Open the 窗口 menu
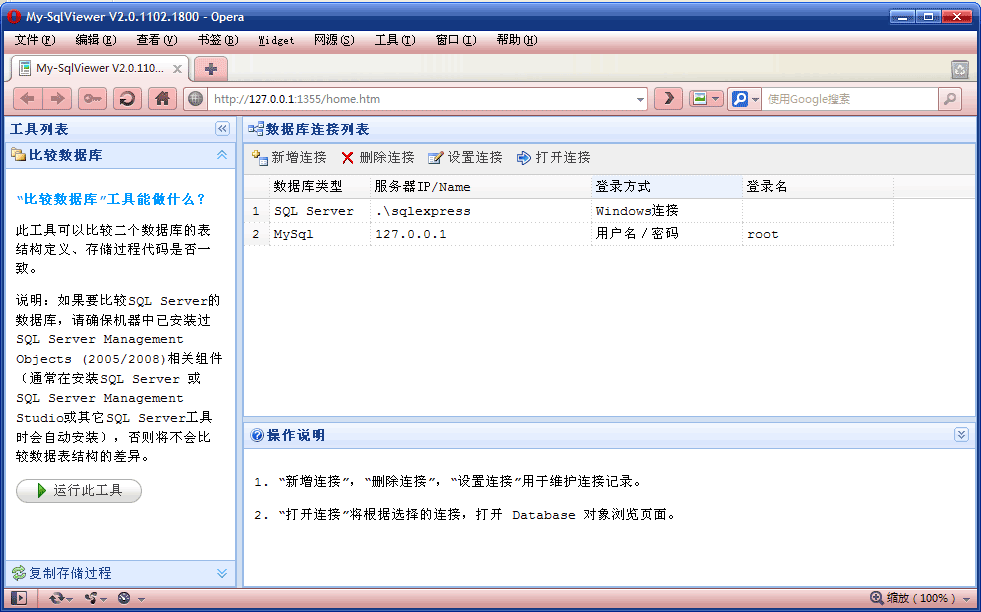Viewport: 981px width, 612px height. click(x=455, y=40)
